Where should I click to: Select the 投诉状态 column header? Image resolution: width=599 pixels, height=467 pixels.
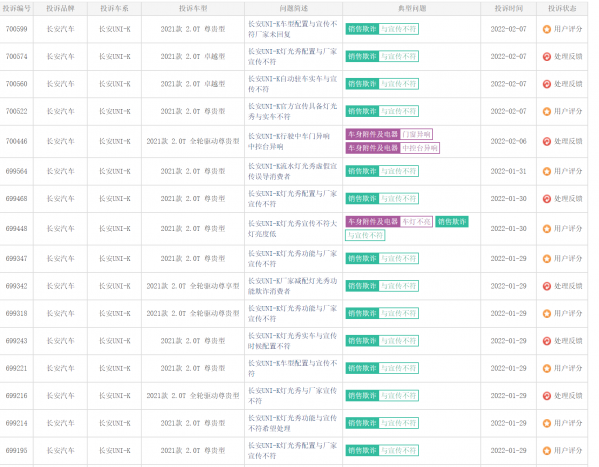[562, 8]
